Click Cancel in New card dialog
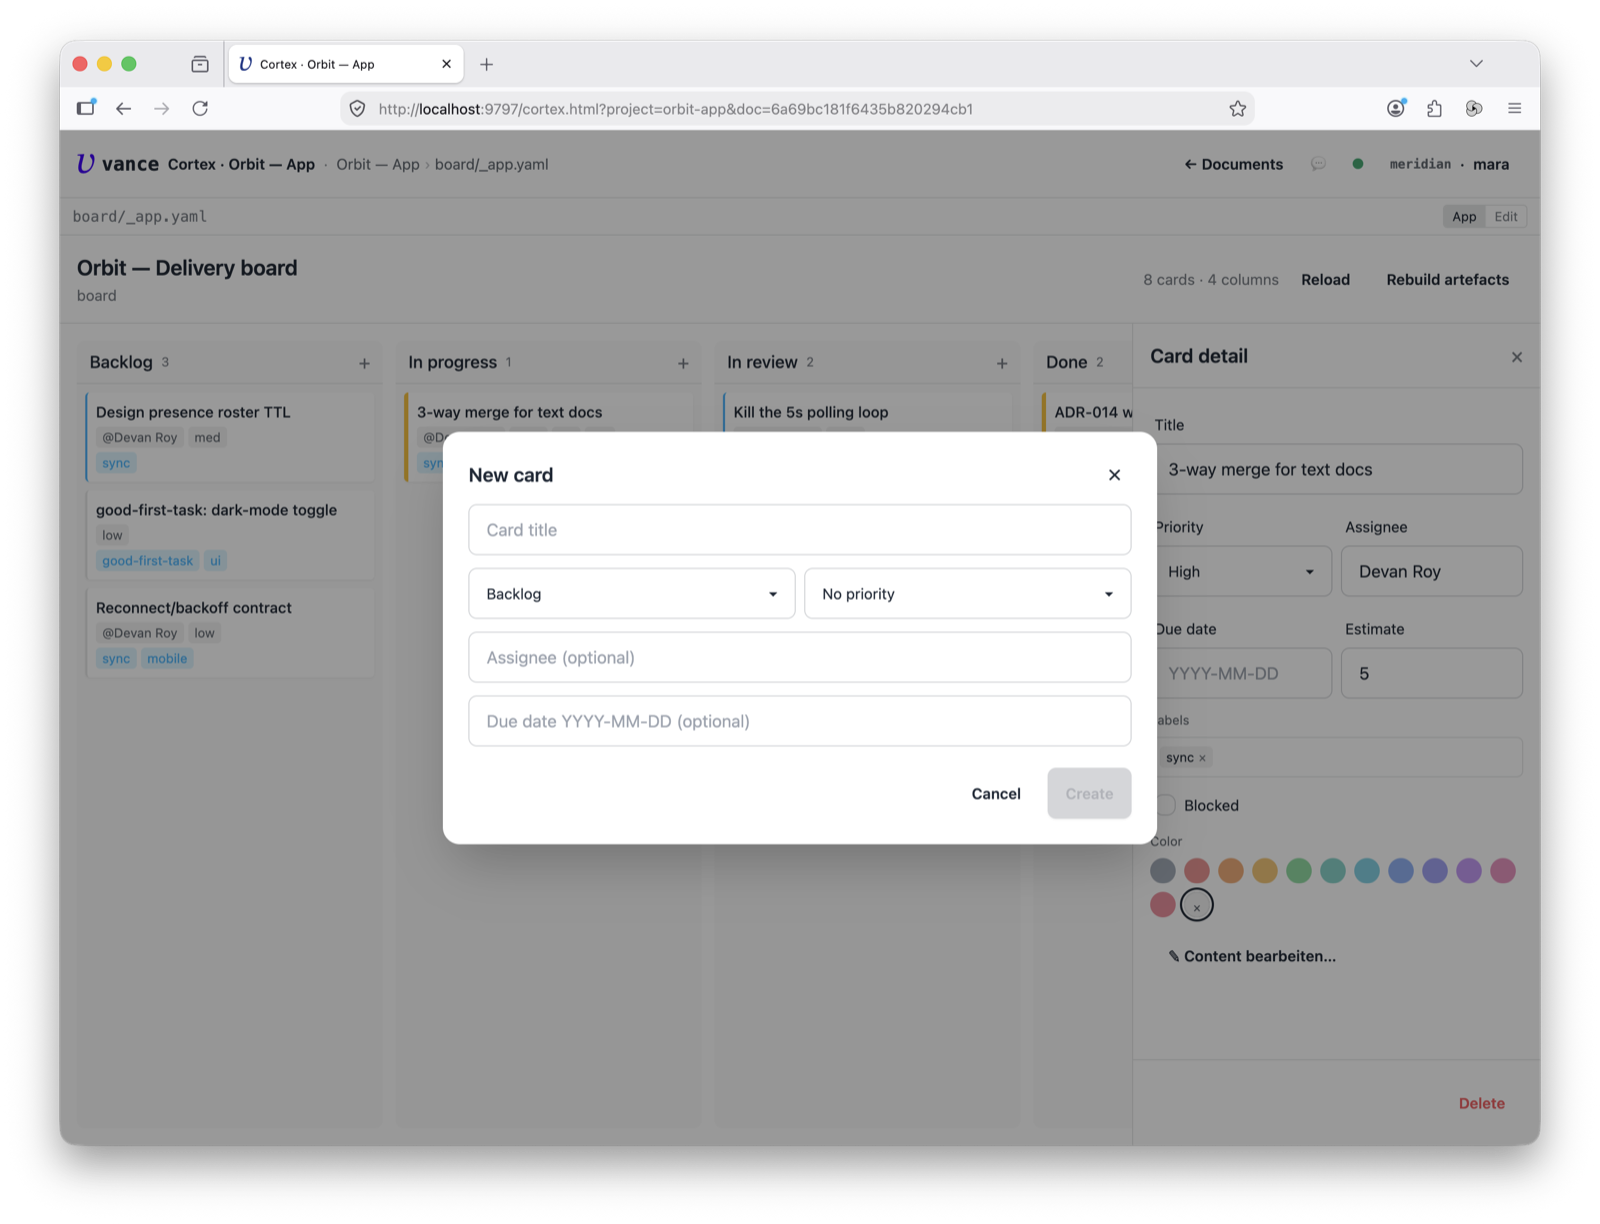The image size is (1600, 1224). tap(996, 793)
